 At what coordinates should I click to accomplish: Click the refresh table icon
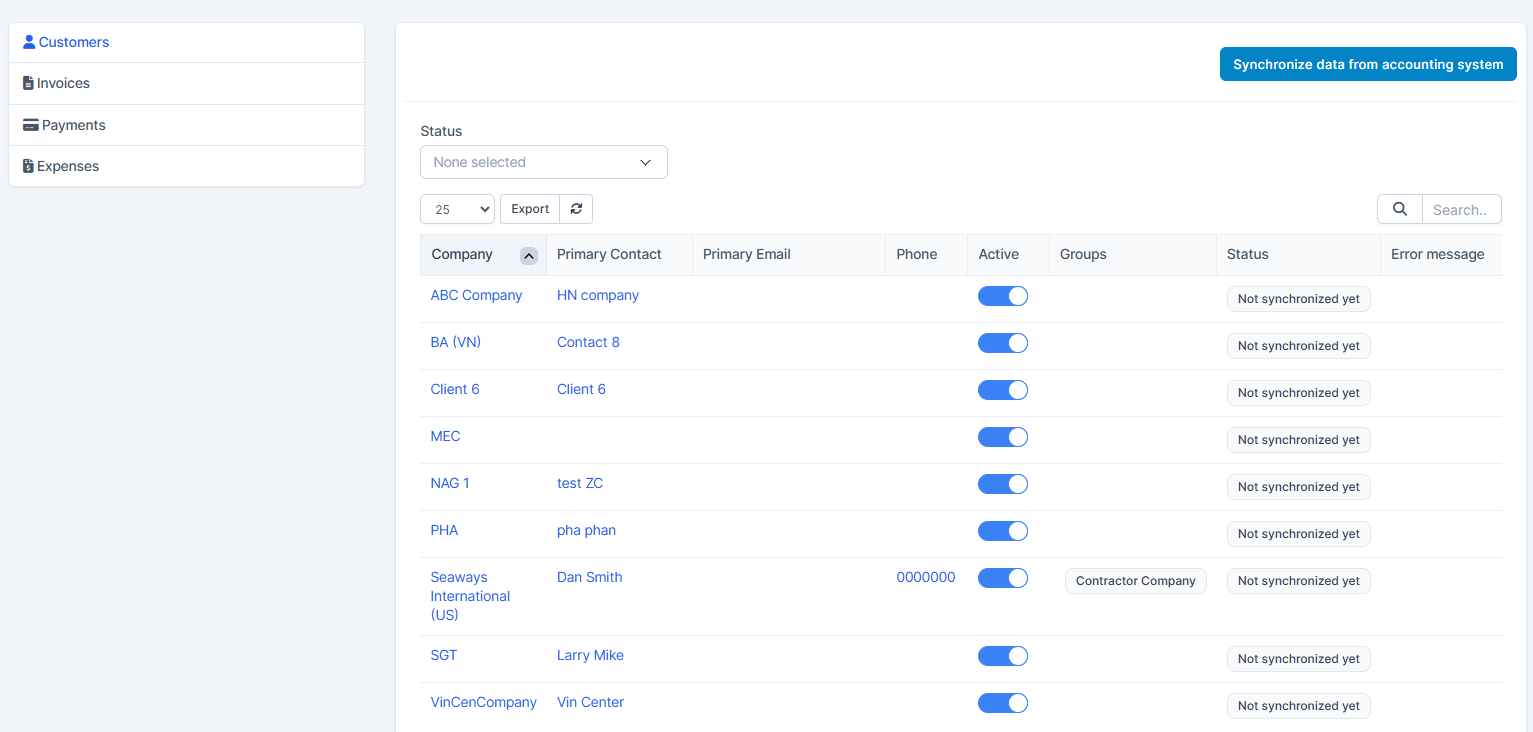click(576, 209)
